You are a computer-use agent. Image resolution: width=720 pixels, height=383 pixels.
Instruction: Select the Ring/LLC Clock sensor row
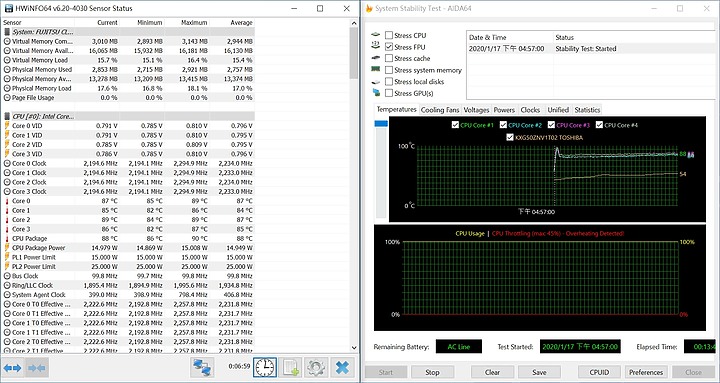tap(128, 285)
